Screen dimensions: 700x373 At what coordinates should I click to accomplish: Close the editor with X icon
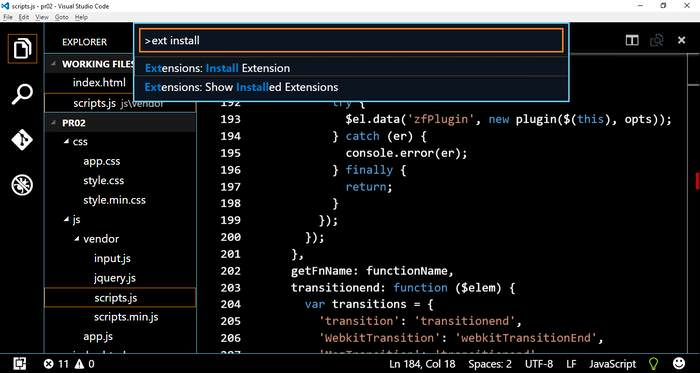[x=681, y=40]
